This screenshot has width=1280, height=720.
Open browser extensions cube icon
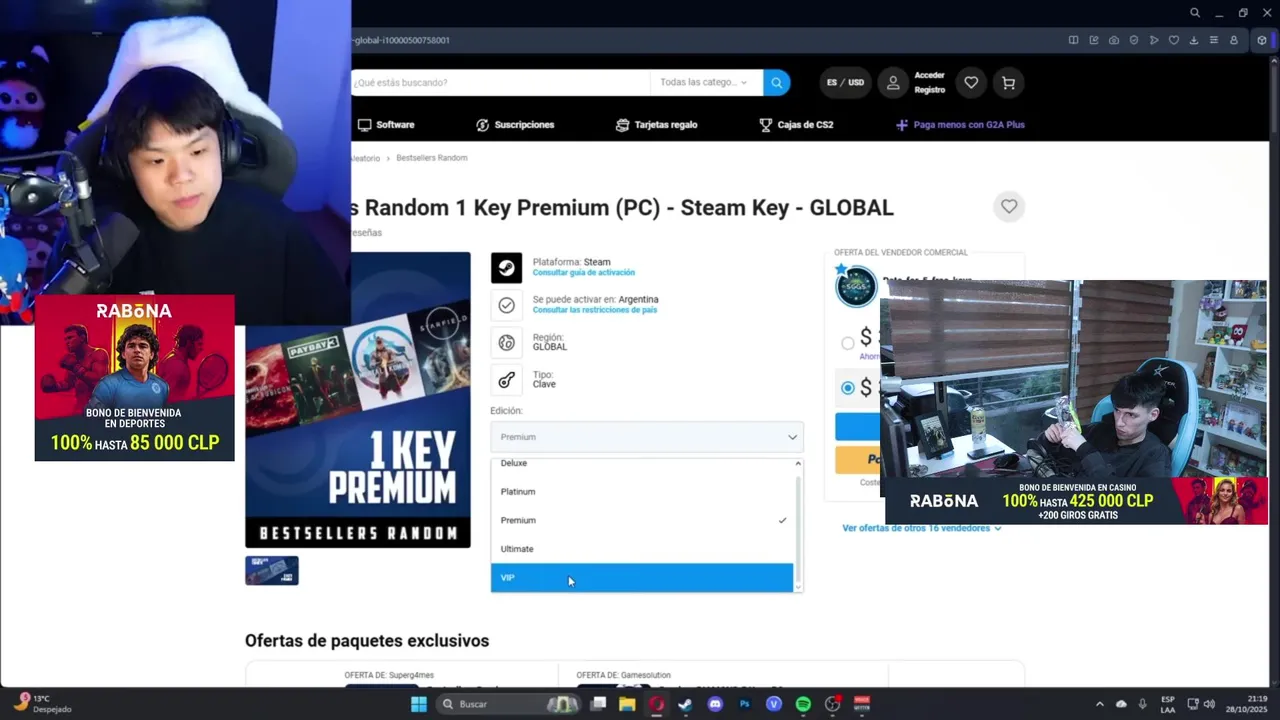pos(1263,40)
